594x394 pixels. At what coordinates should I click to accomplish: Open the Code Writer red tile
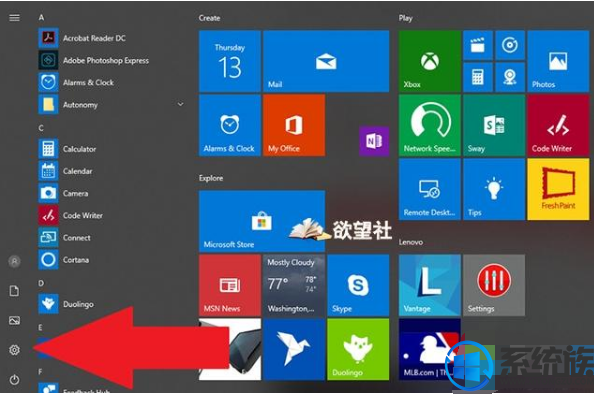558,125
